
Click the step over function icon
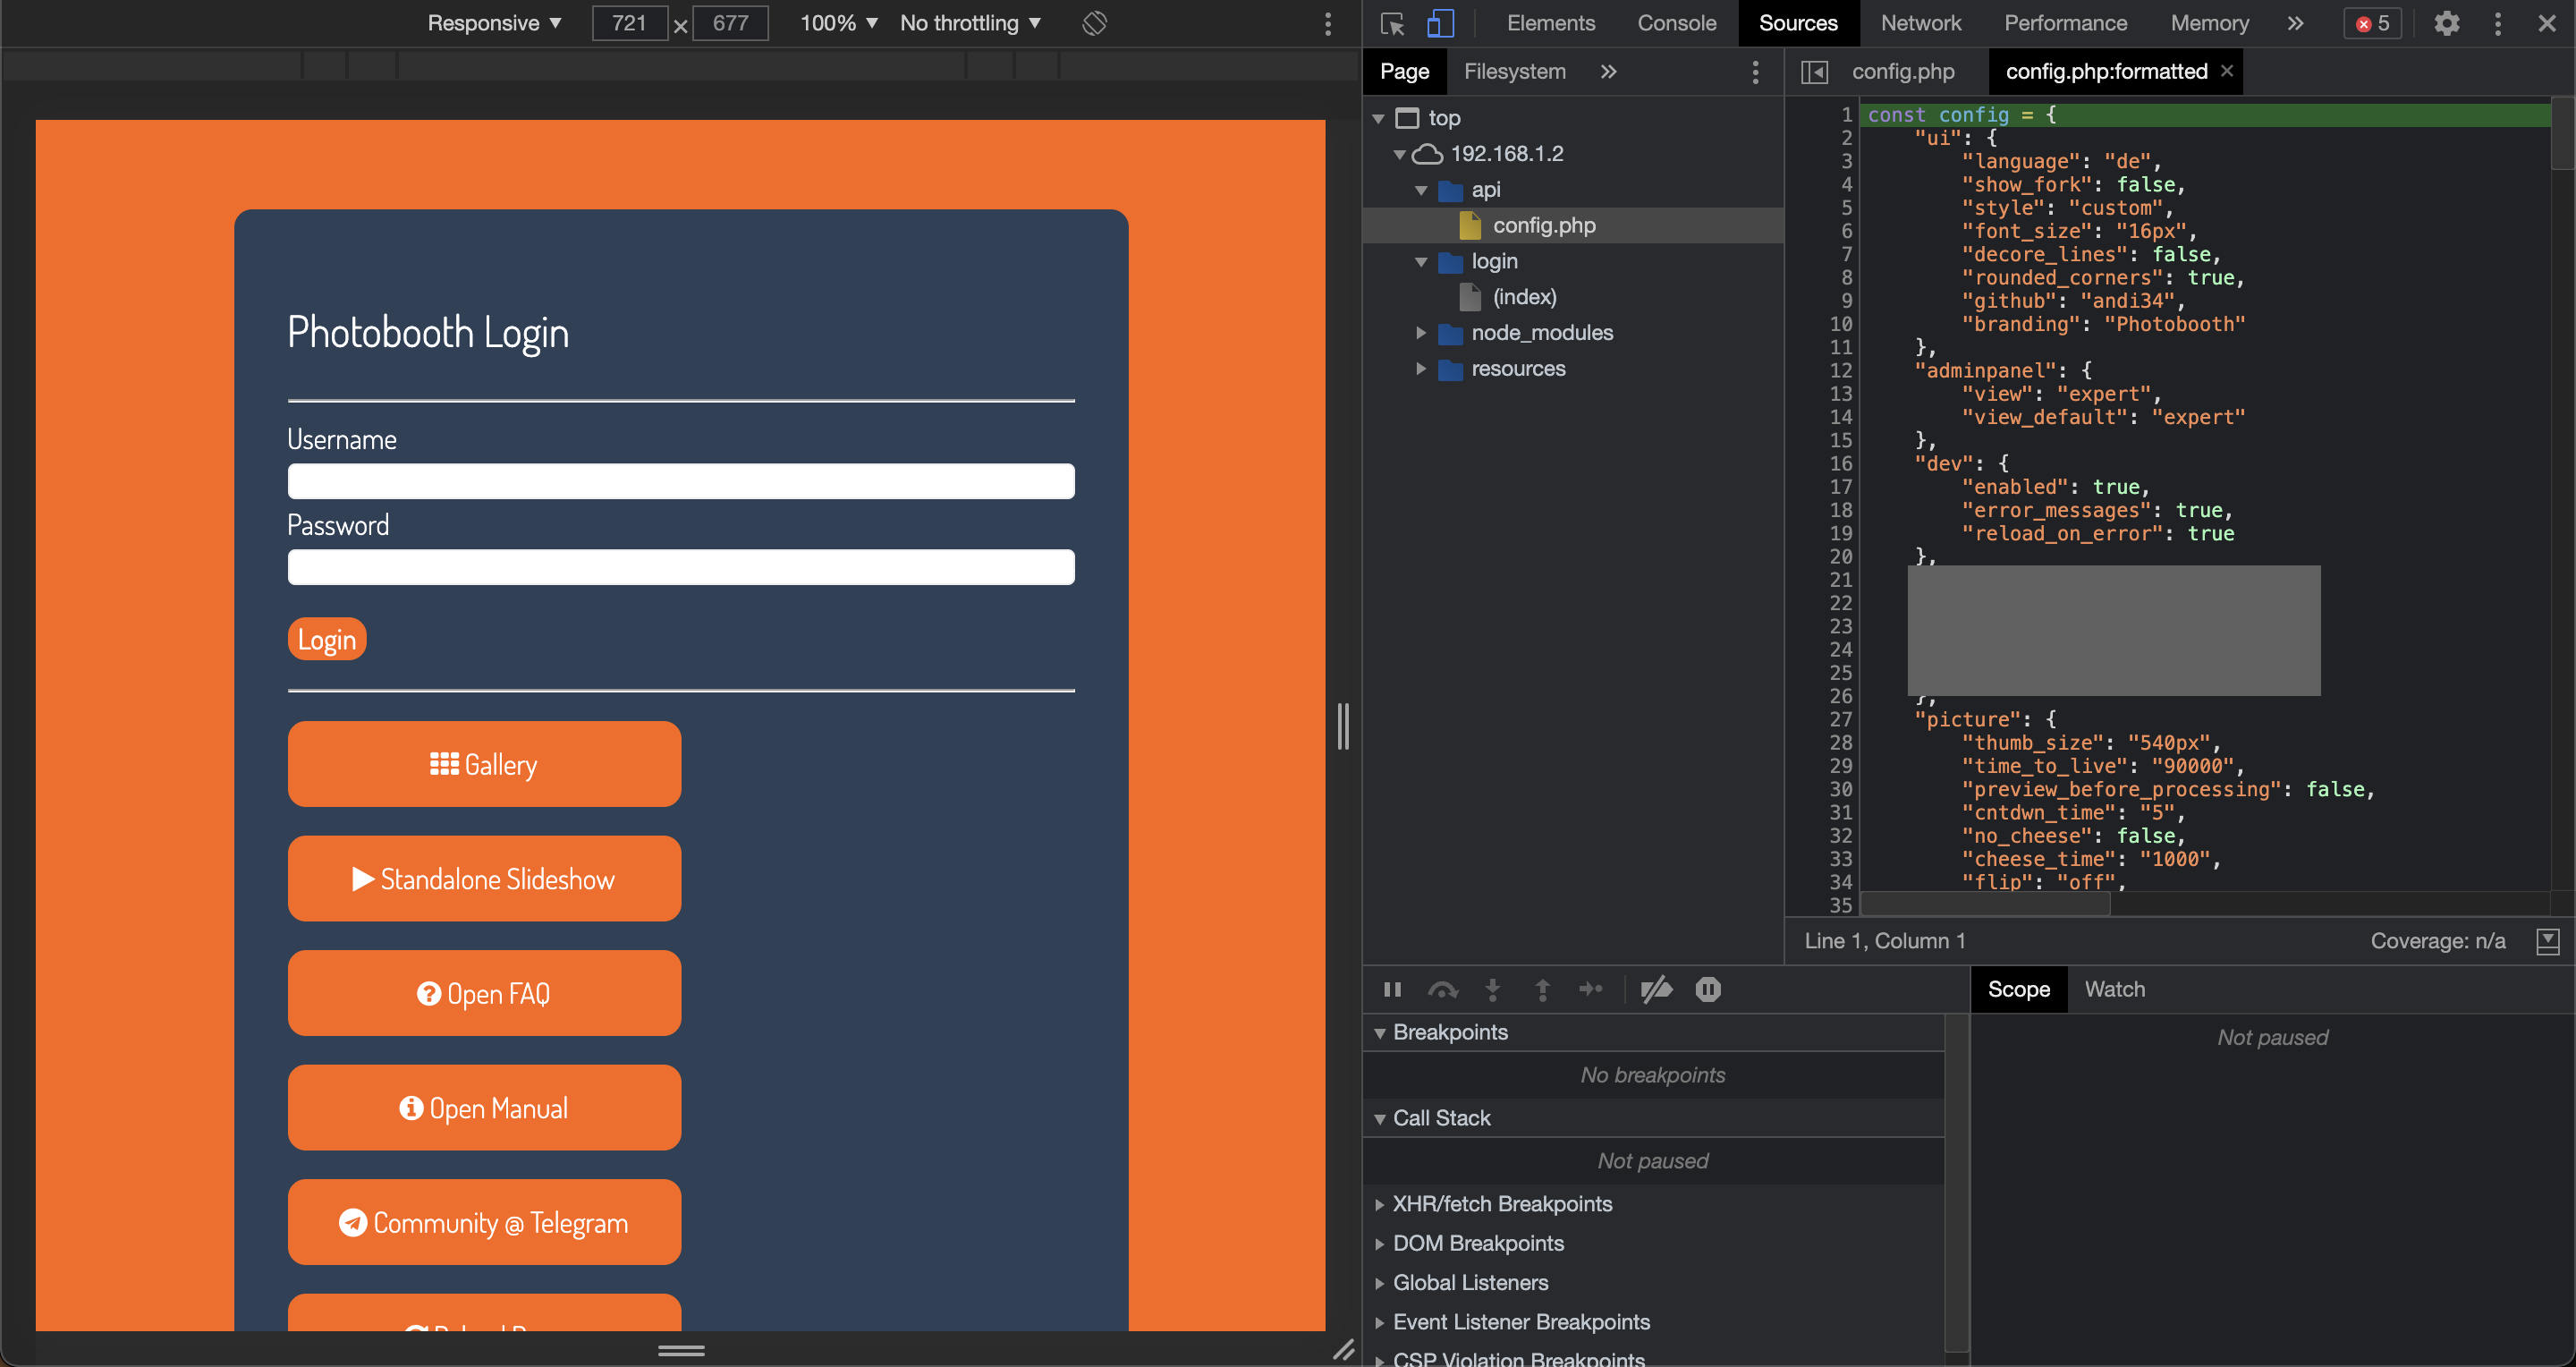point(1442,989)
